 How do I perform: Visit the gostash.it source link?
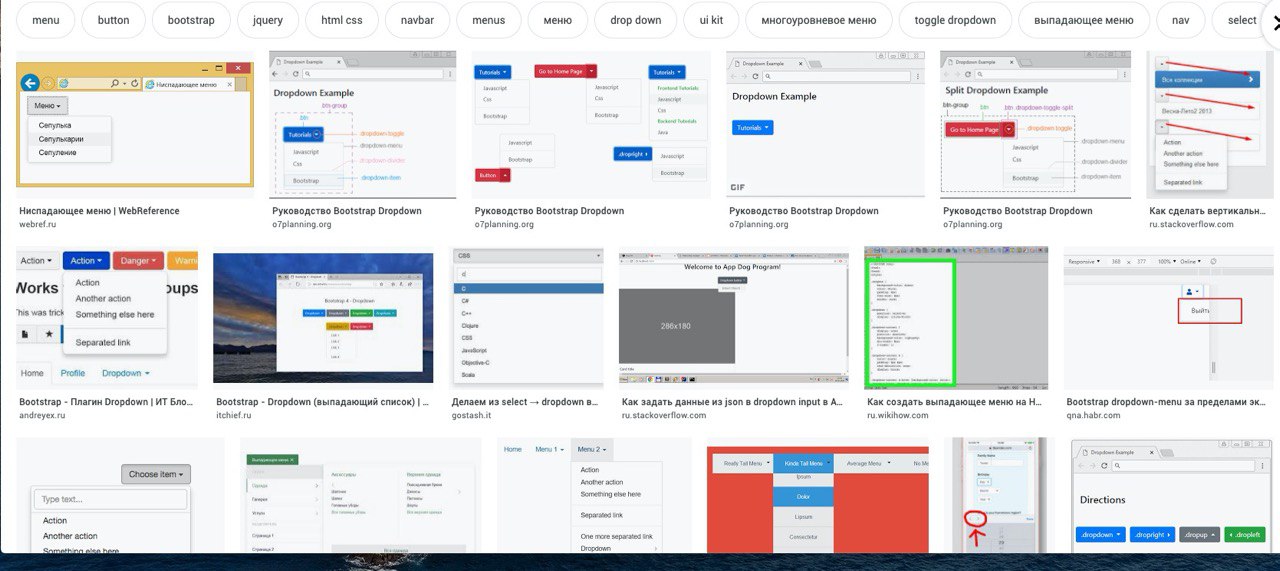[x=473, y=415]
